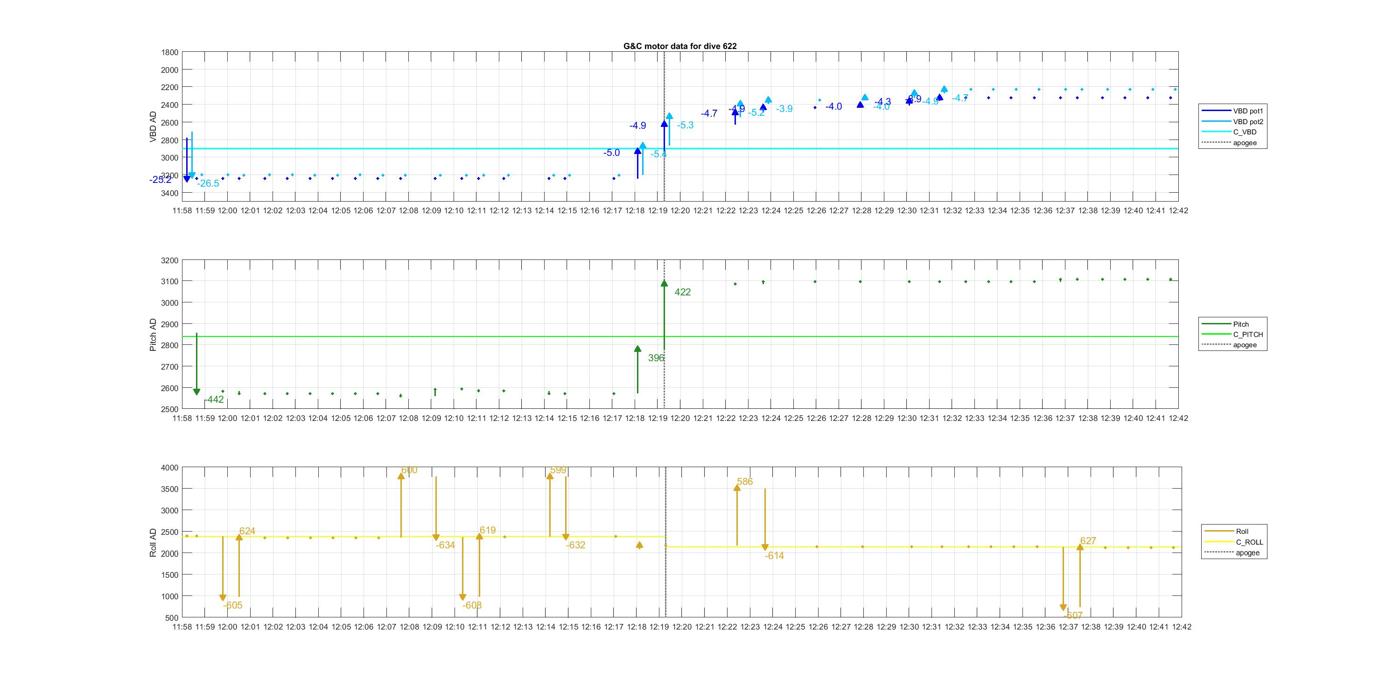Click the '-608' data label in Roll plot
The width and height of the screenshot is (1400, 693).
tap(472, 606)
